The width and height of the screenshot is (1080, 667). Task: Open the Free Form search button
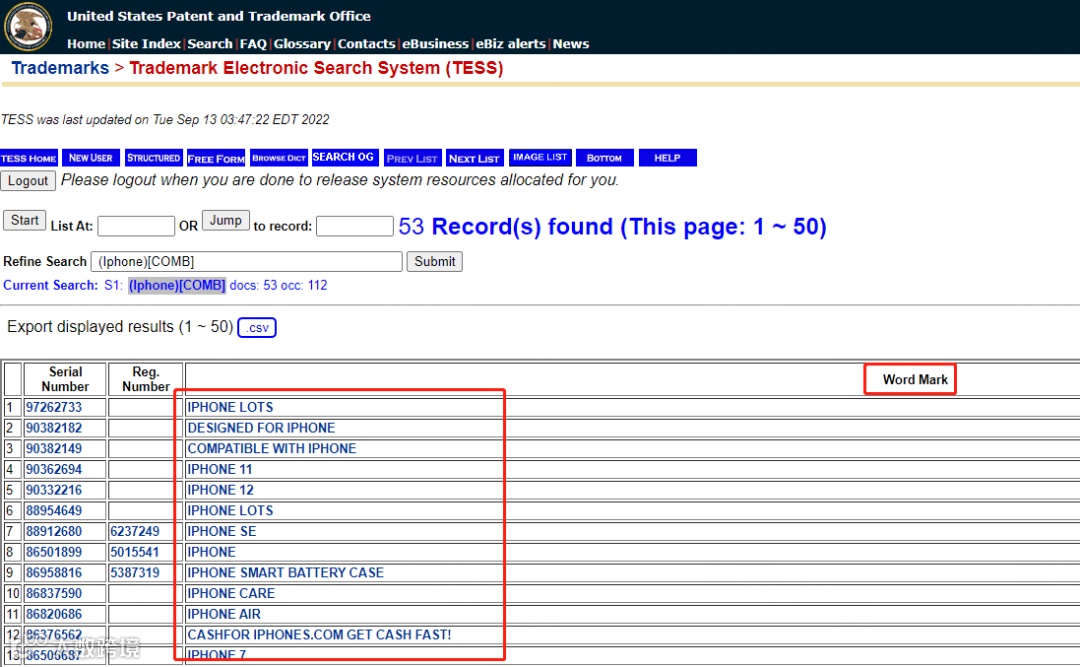[216, 158]
